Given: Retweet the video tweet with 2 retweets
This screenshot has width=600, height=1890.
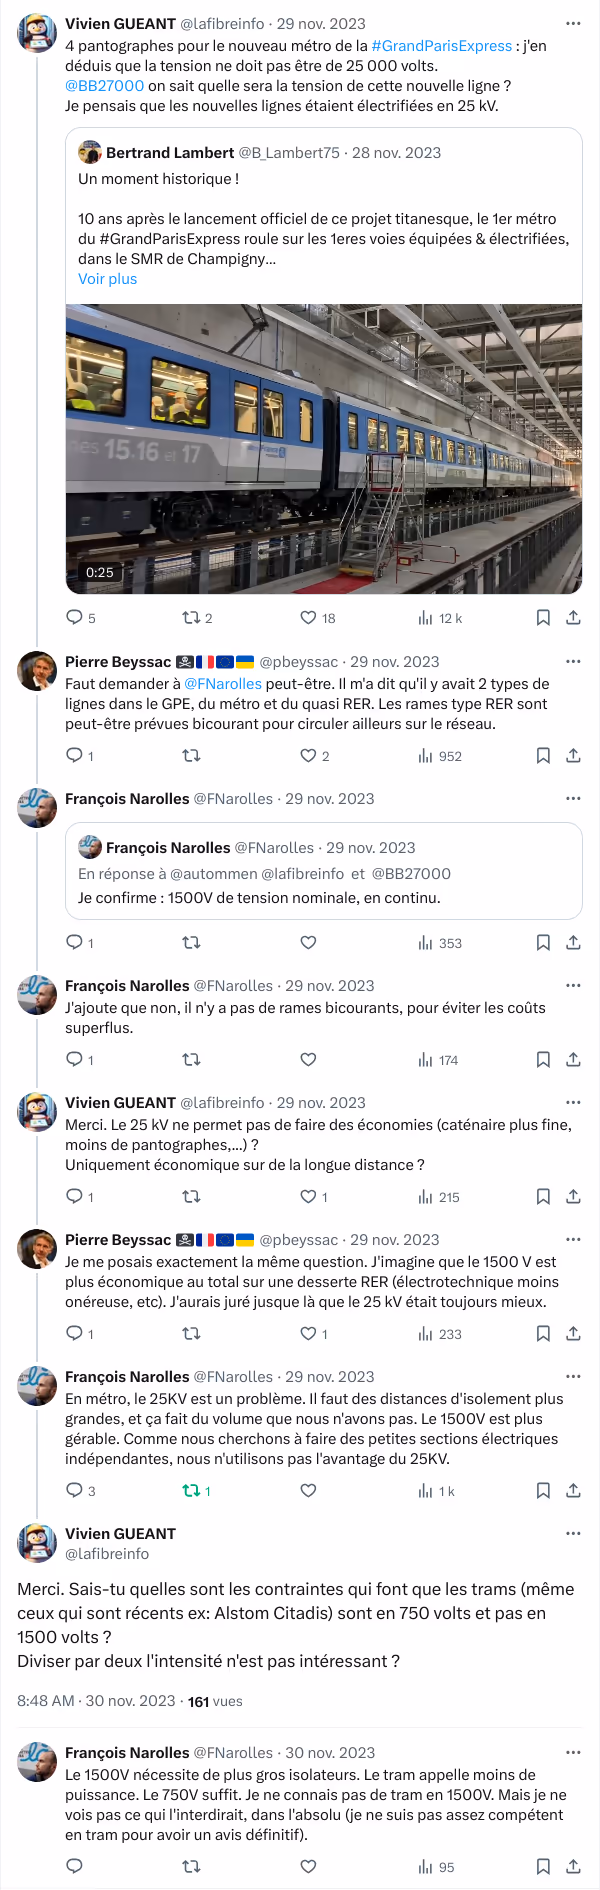Looking at the screenshot, I should (191, 617).
